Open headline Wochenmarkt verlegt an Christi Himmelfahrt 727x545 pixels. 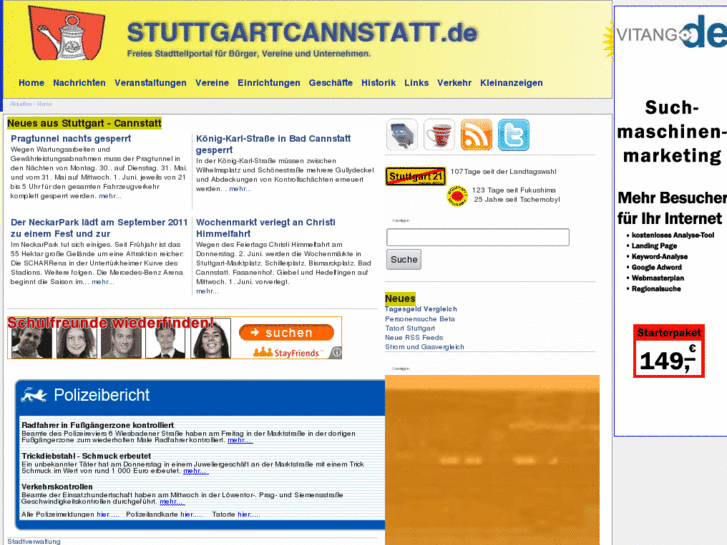point(265,228)
